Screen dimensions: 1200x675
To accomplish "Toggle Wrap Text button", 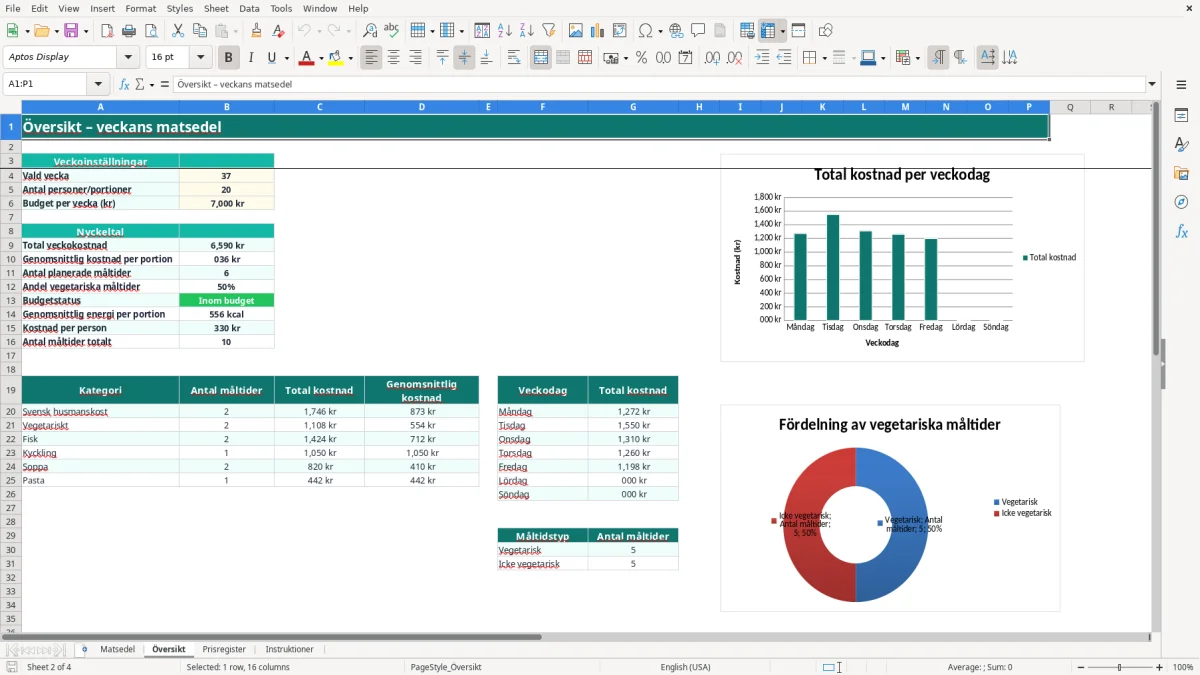I will click(514, 58).
